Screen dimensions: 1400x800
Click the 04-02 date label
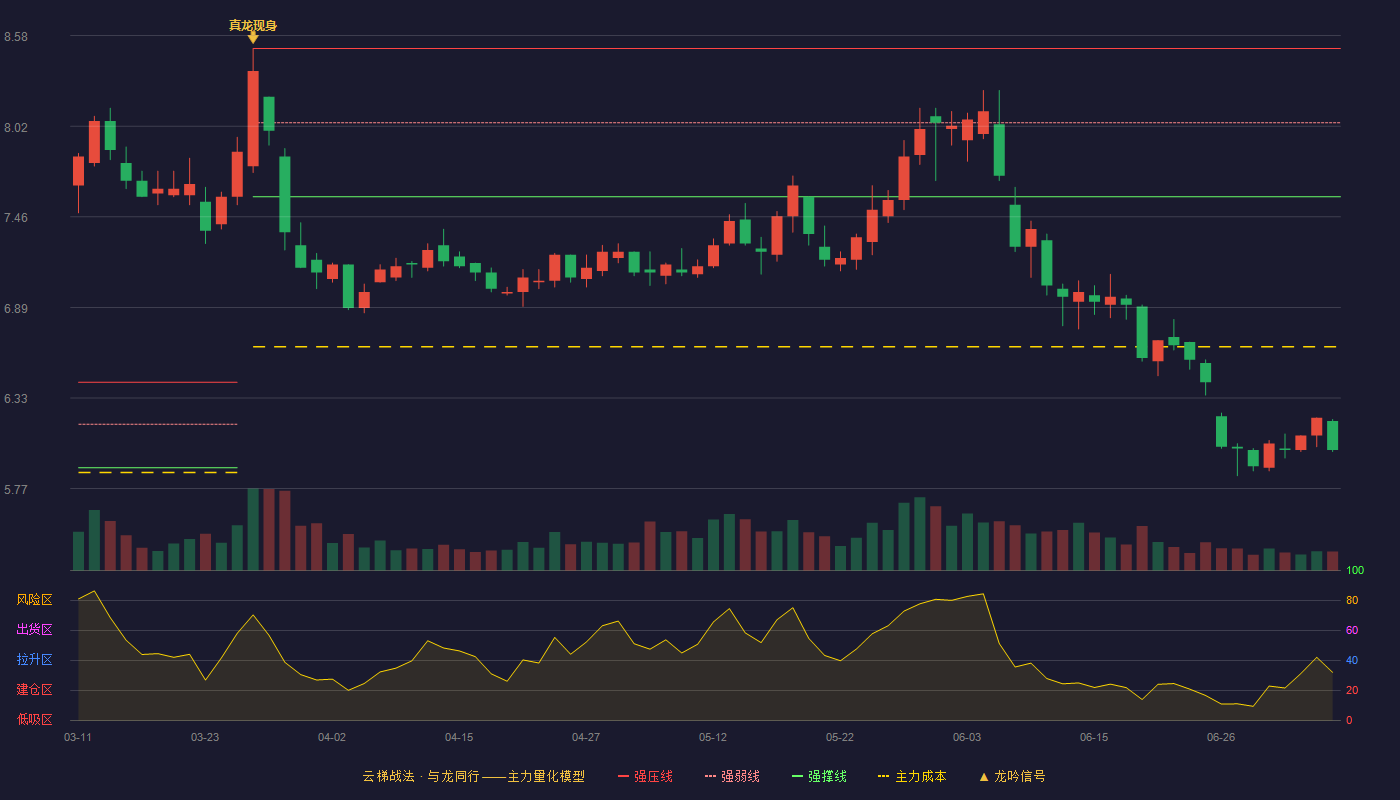click(x=332, y=737)
